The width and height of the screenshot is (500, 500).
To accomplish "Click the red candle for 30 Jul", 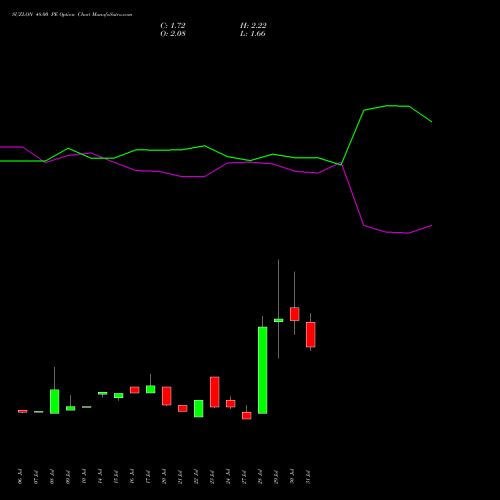I will 295,314.
